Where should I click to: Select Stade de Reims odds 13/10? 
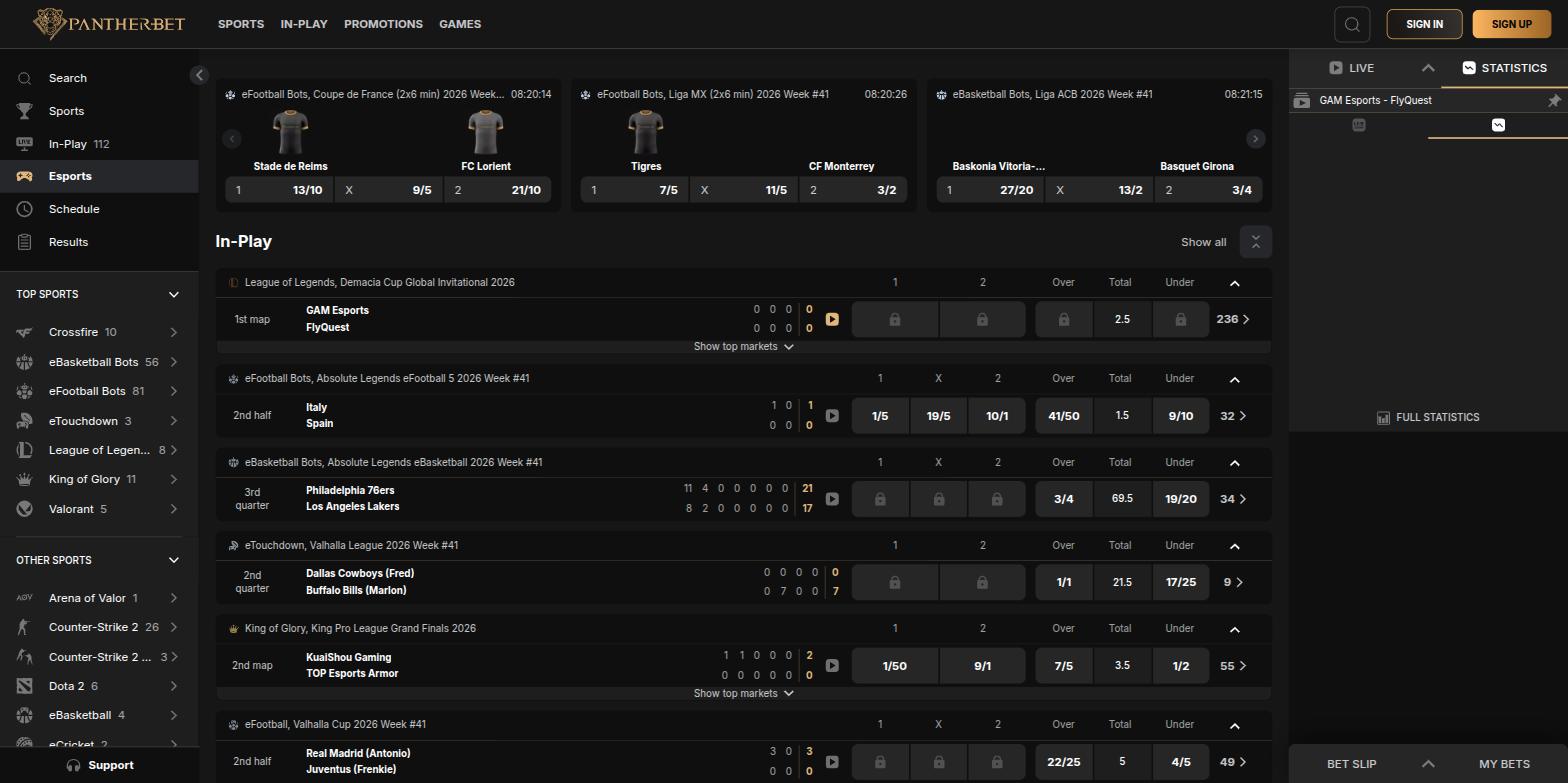[280, 190]
